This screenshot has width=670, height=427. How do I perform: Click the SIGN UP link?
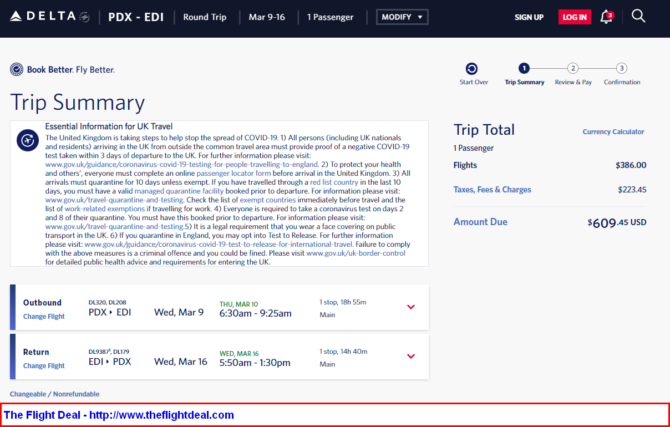[x=529, y=17]
